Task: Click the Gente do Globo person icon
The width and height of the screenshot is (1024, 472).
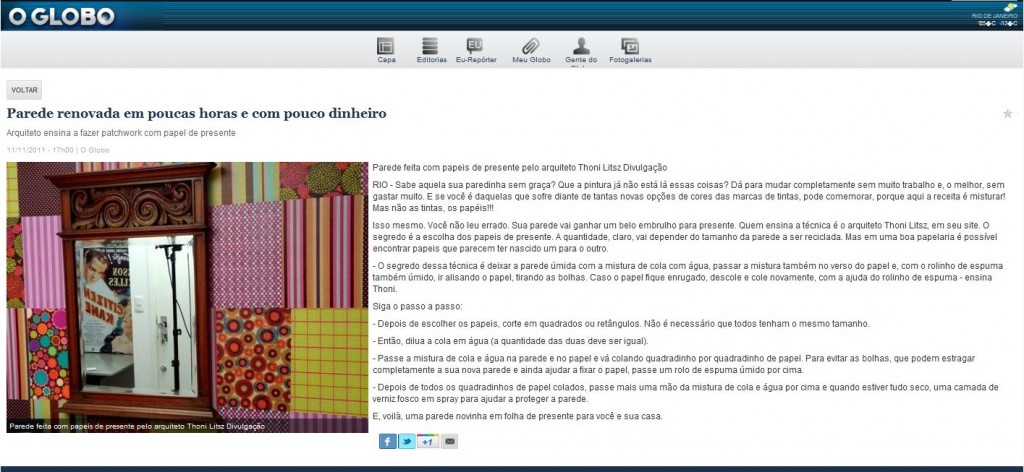Action: (581, 46)
